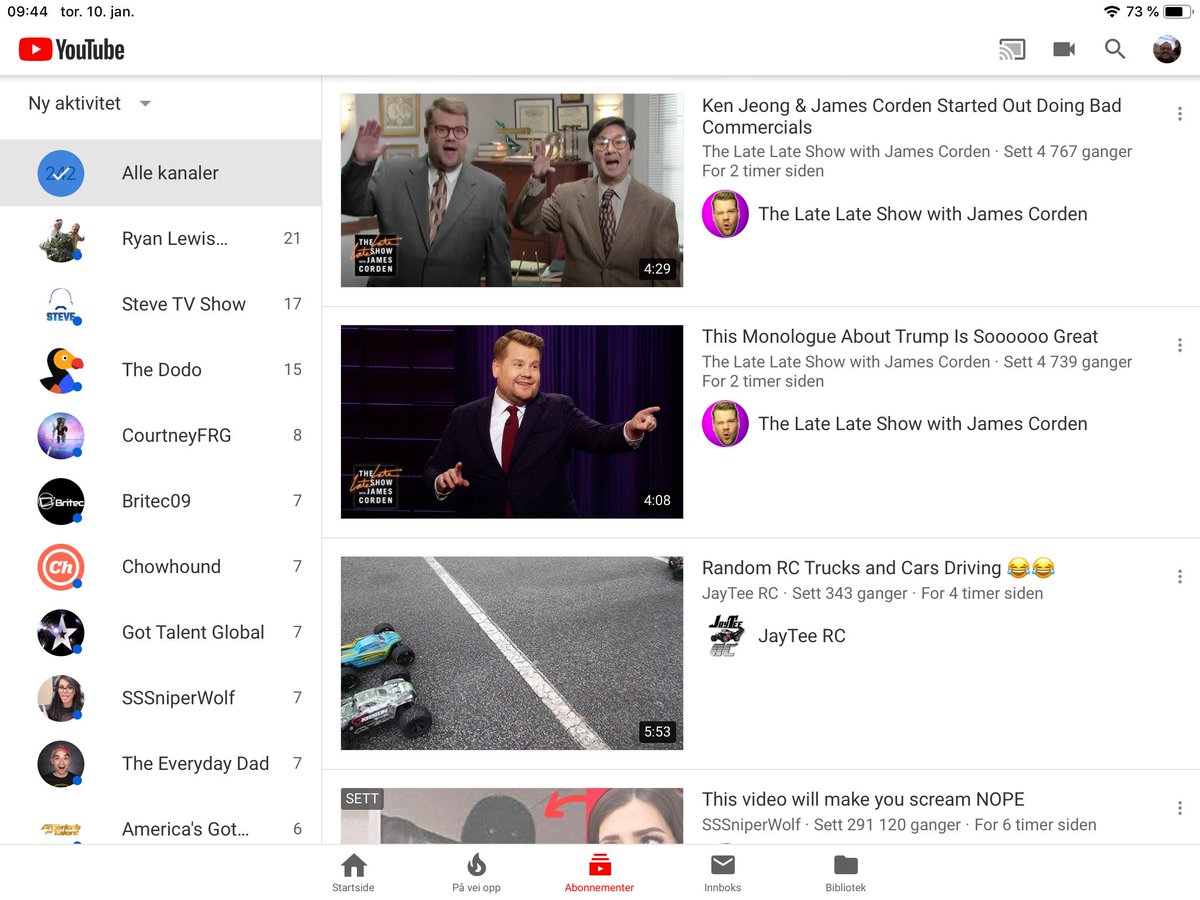This screenshot has height=900, width=1200.
Task: Open the Cast to device icon
Action: click(1012, 49)
